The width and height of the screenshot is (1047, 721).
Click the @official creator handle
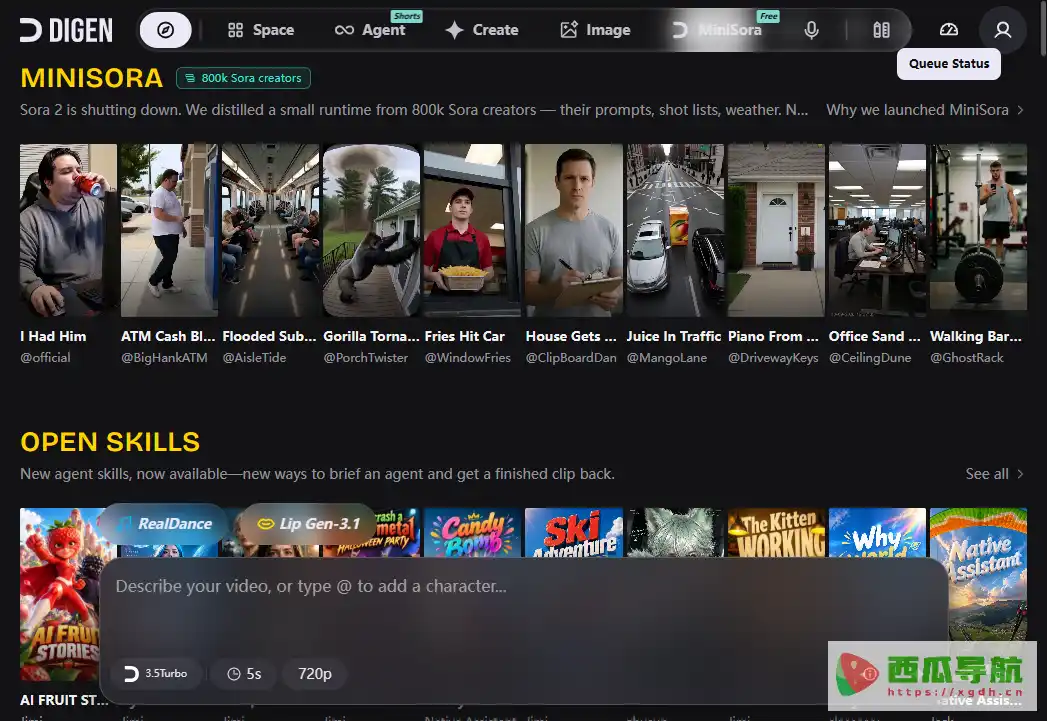(45, 358)
